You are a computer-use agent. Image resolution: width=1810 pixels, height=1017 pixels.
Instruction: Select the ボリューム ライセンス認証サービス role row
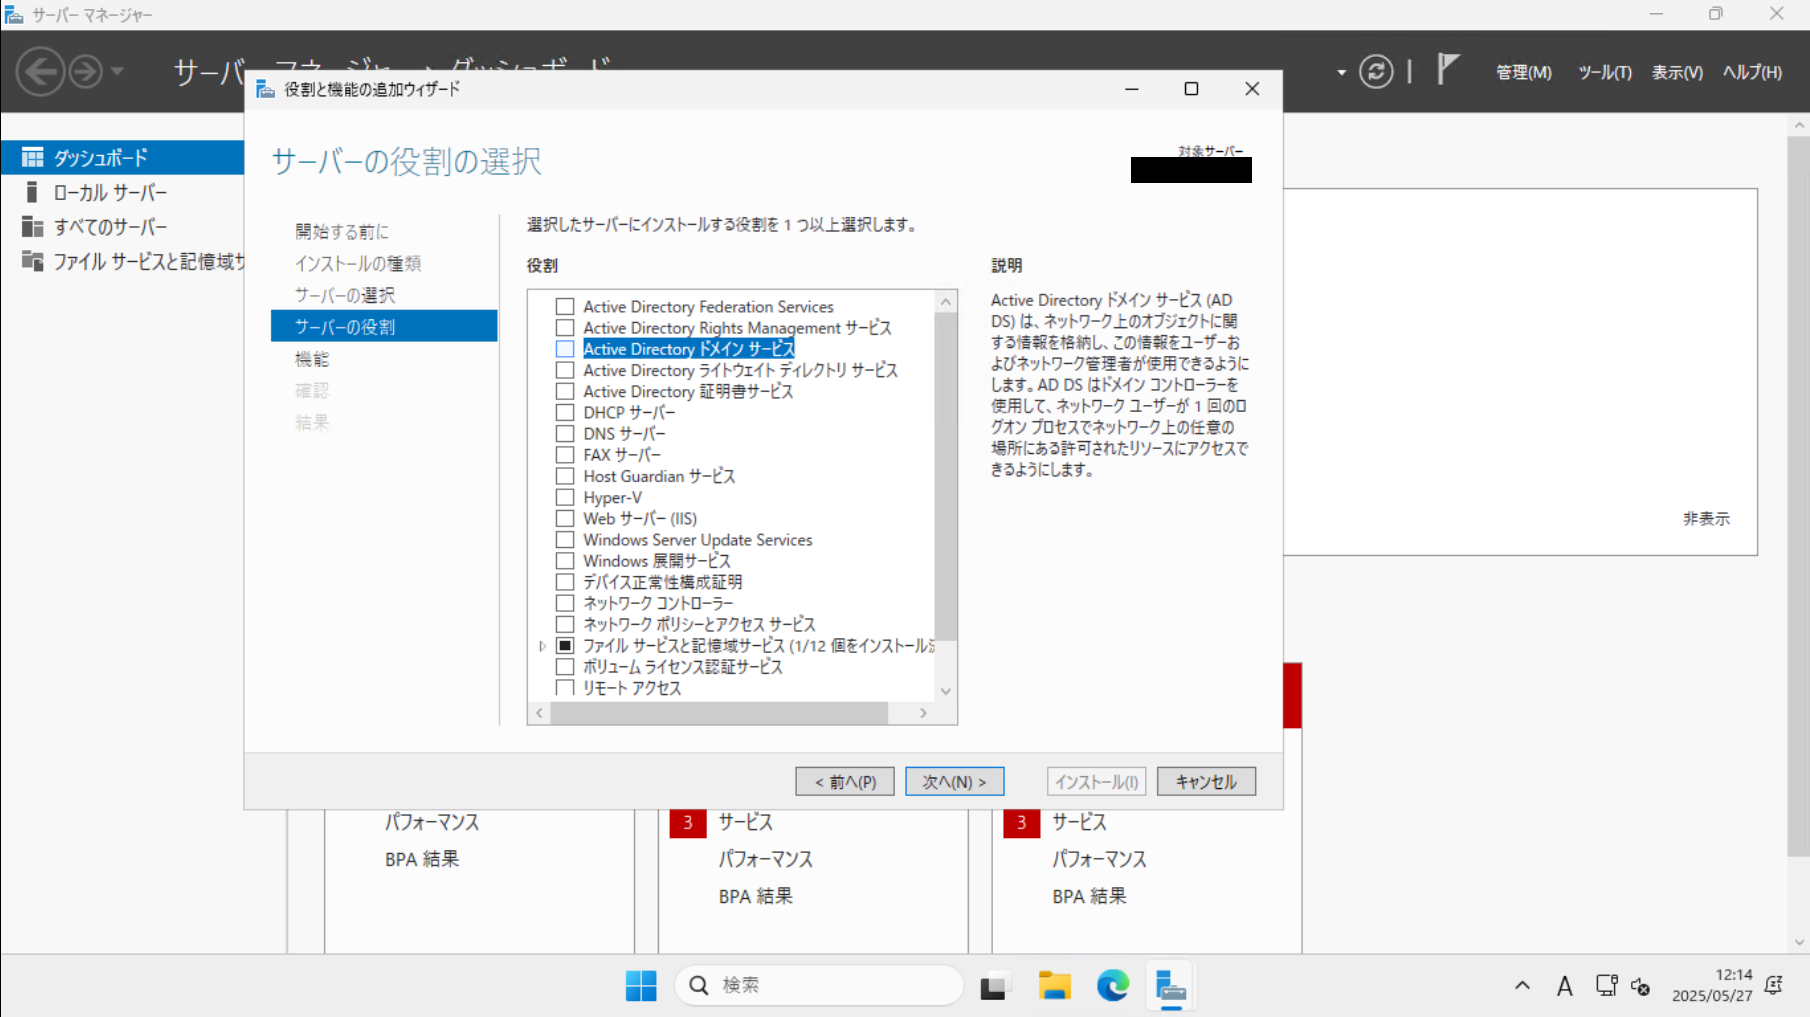(683, 667)
